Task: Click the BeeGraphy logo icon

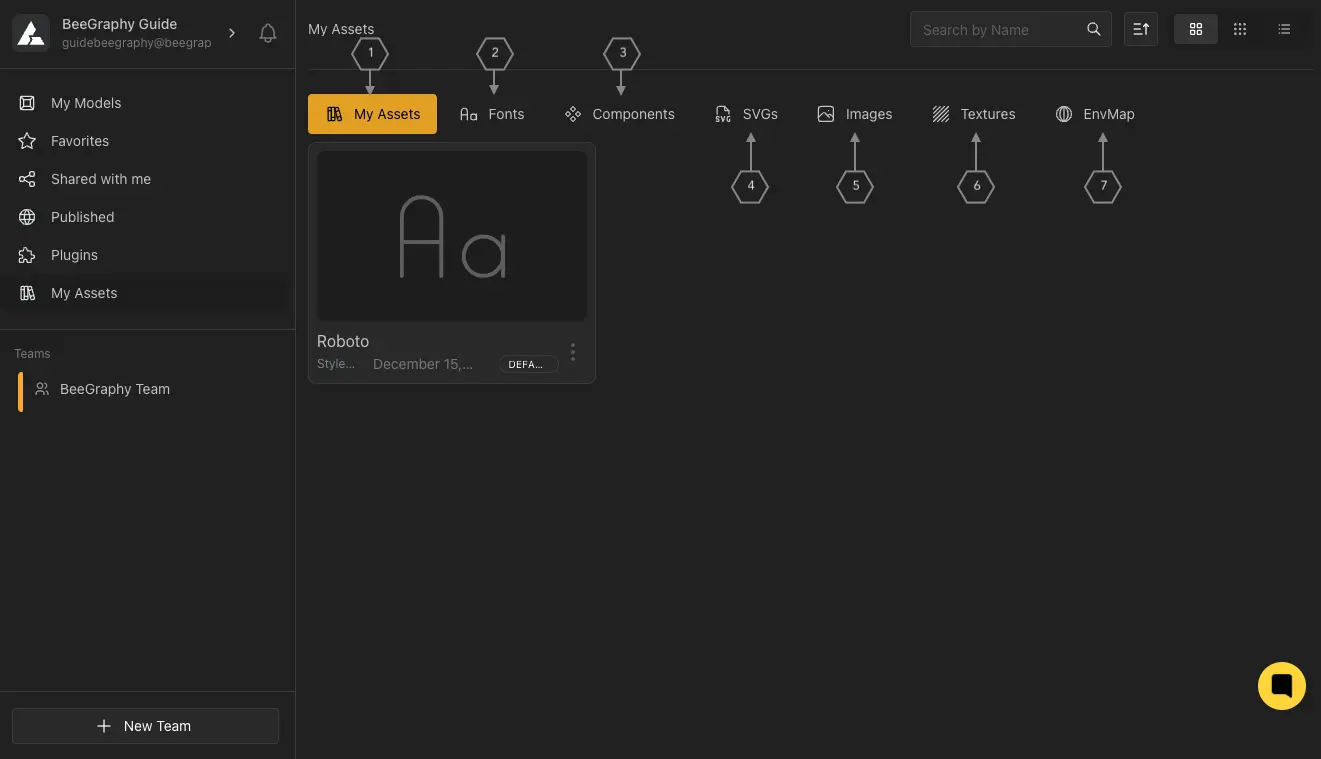Action: 31,33
